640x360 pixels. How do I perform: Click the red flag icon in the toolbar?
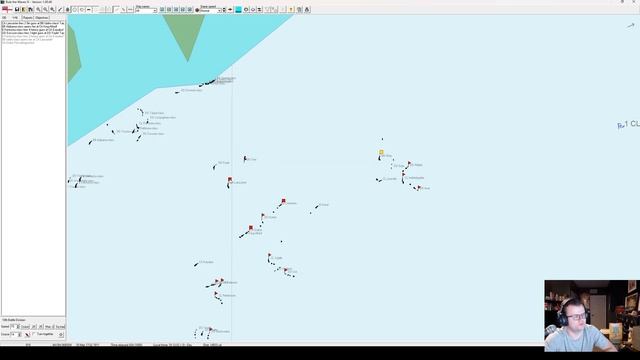[6, 9]
